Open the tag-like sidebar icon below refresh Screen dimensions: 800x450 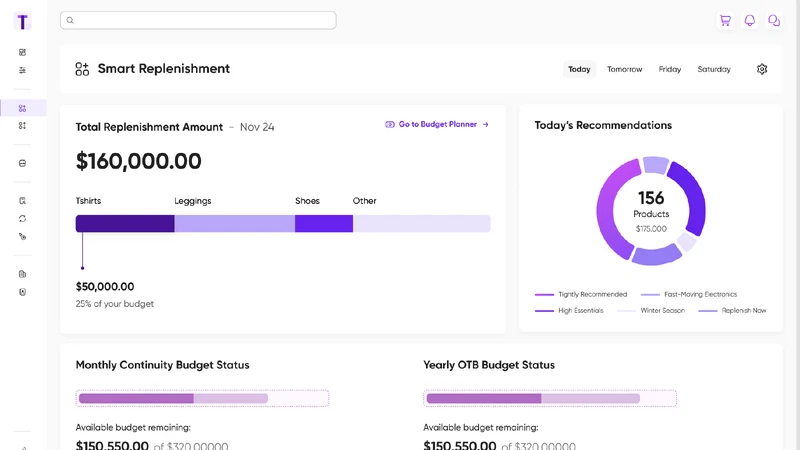(x=22, y=236)
